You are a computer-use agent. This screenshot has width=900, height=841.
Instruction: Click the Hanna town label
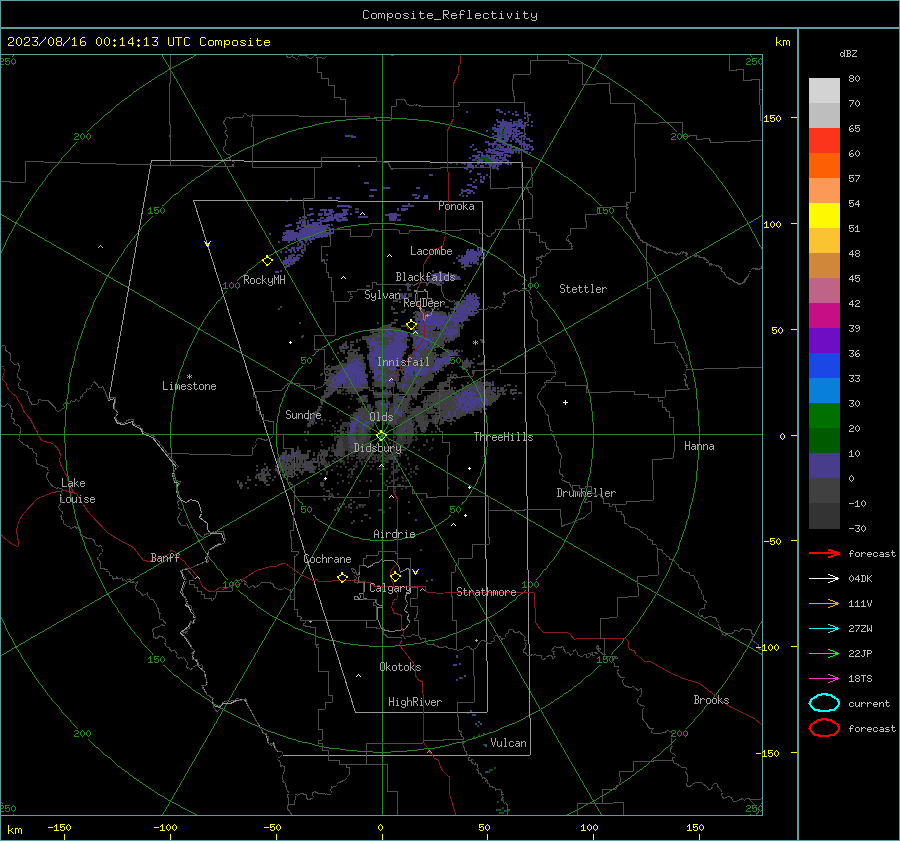[699, 446]
